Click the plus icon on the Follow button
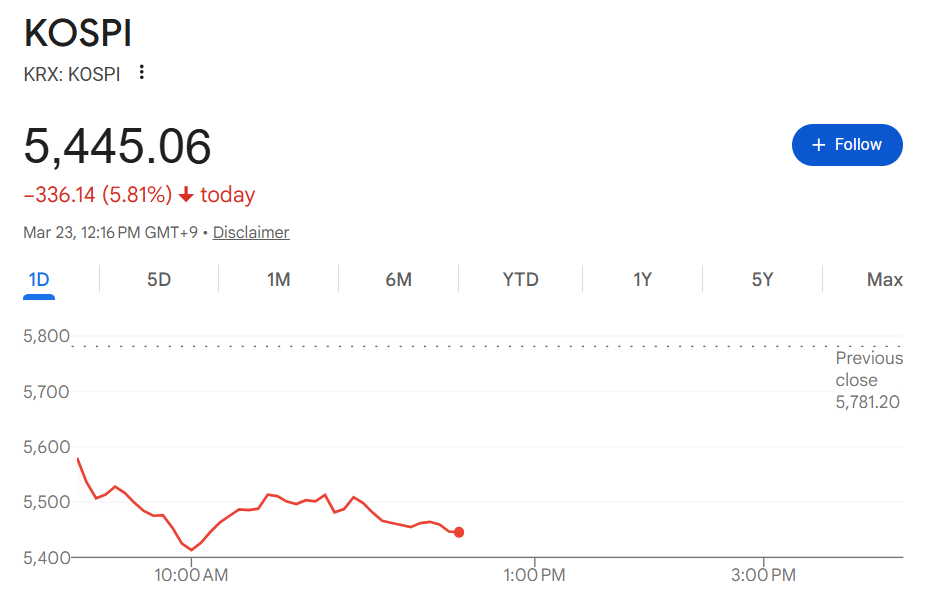Screen dimensions: 930x603 (819, 145)
